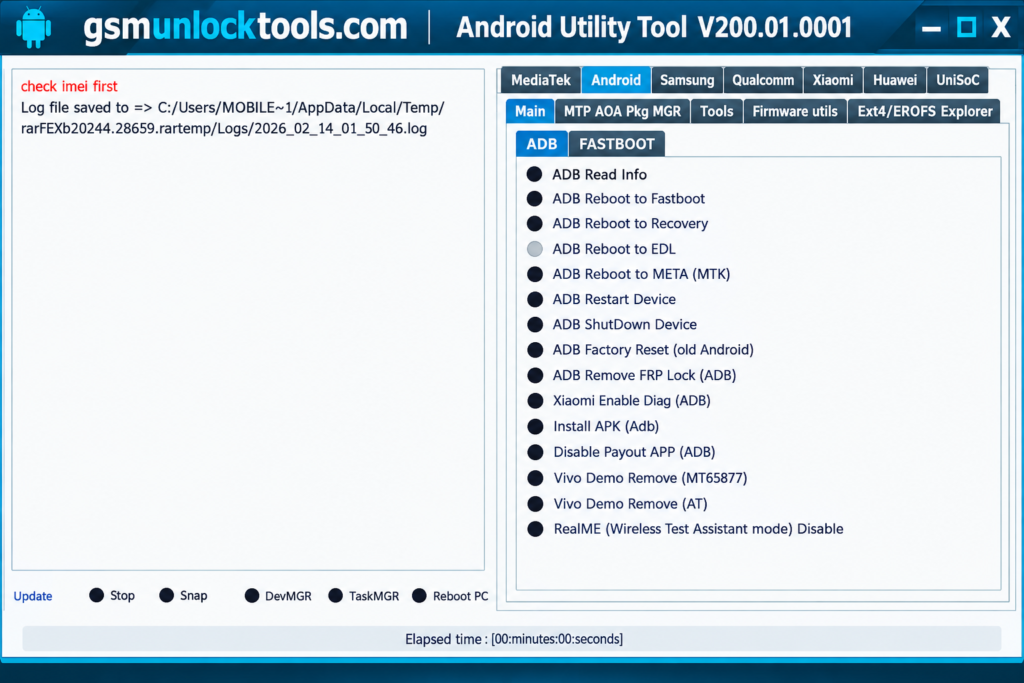
Task: Switch to the FASTBOOT mode tab
Action: 616,144
